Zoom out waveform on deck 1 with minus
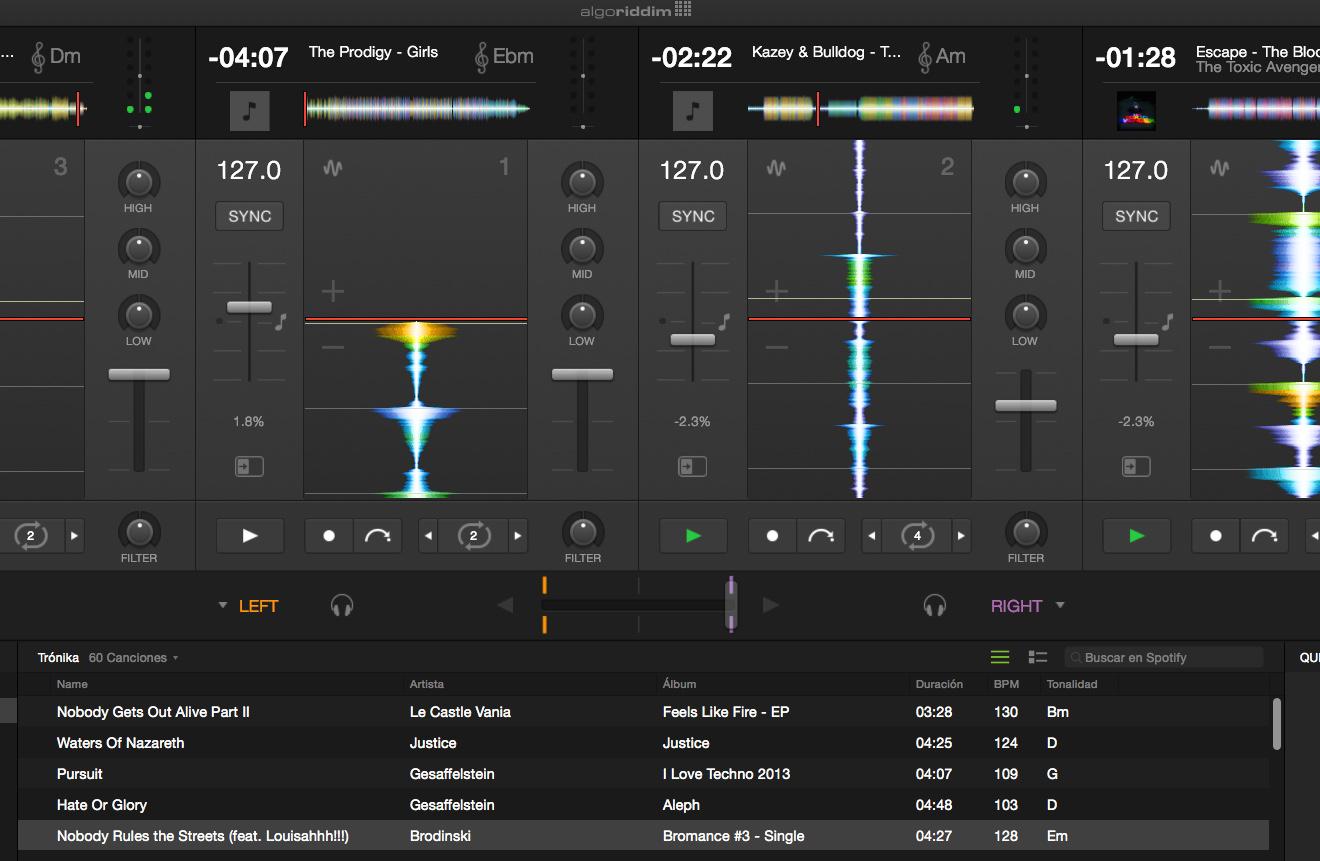 pos(333,347)
